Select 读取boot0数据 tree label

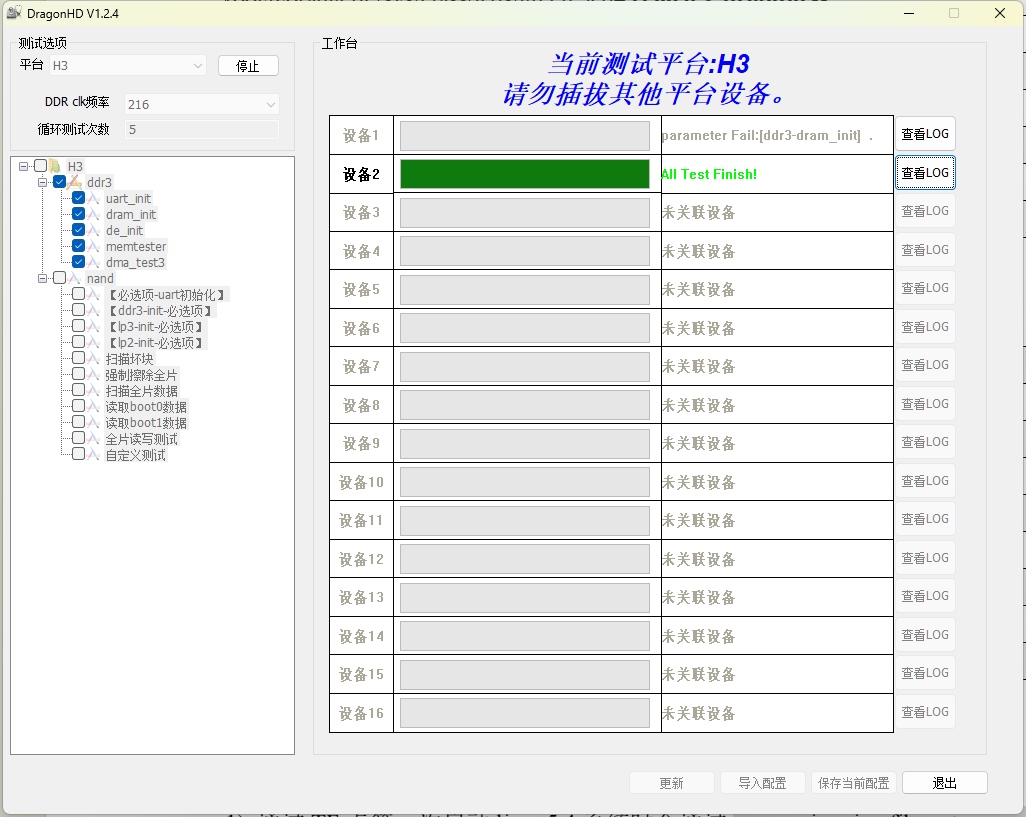pyautogui.click(x=146, y=407)
